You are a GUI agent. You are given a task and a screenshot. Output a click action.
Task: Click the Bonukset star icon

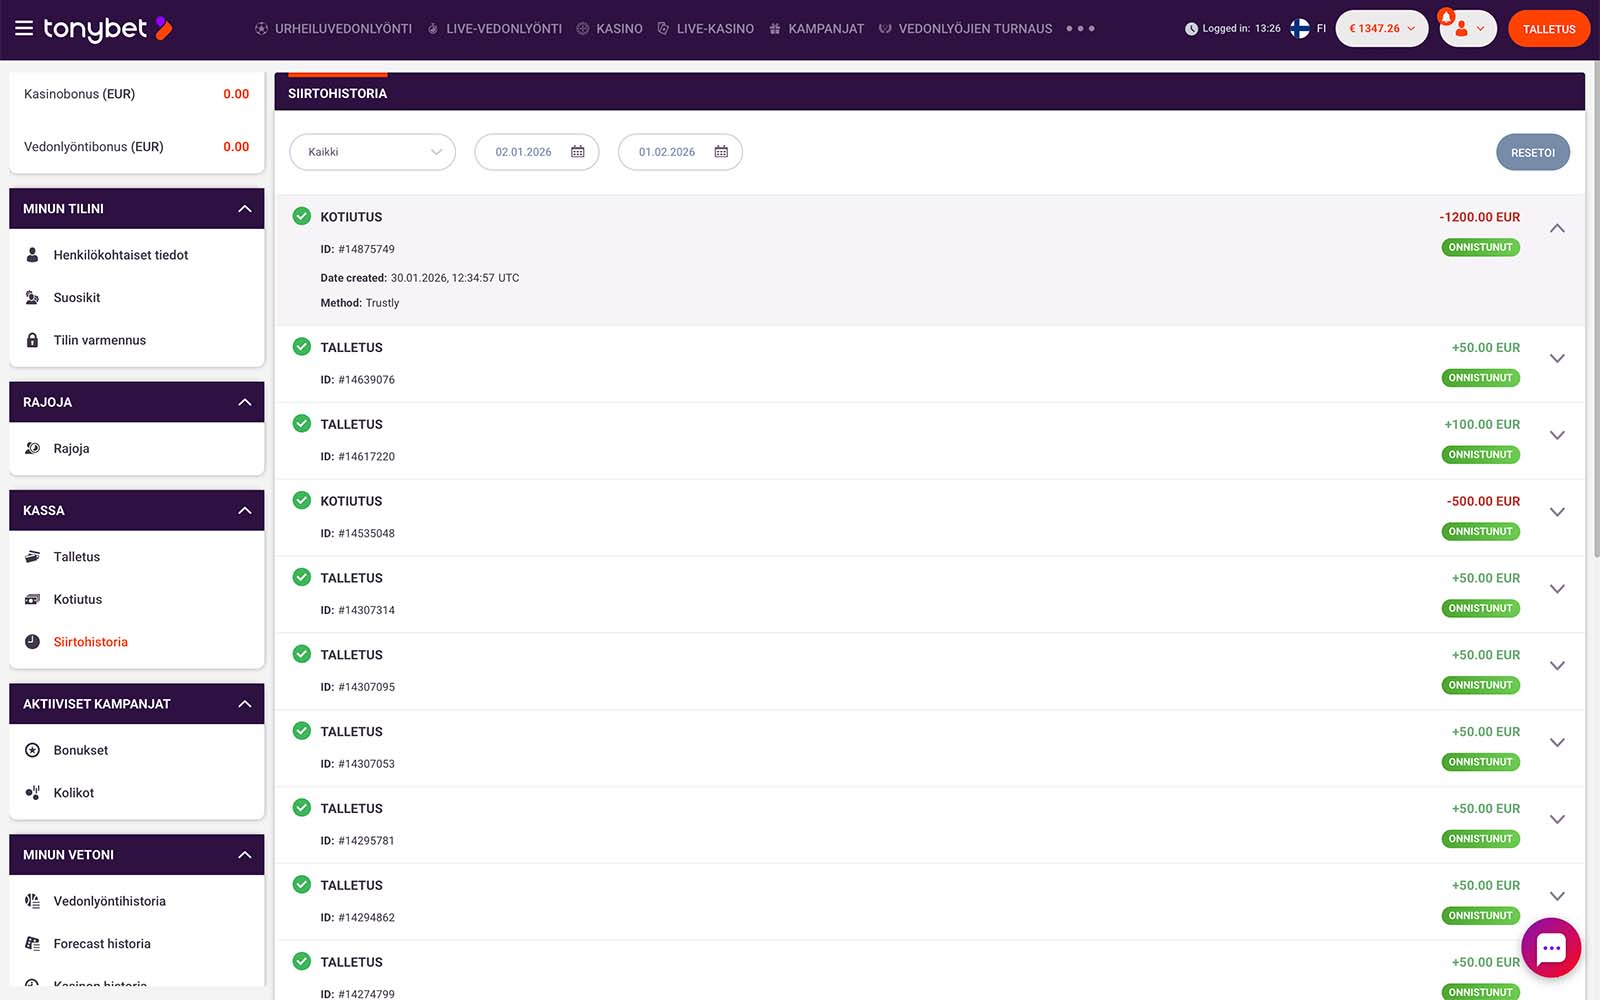click(x=32, y=750)
